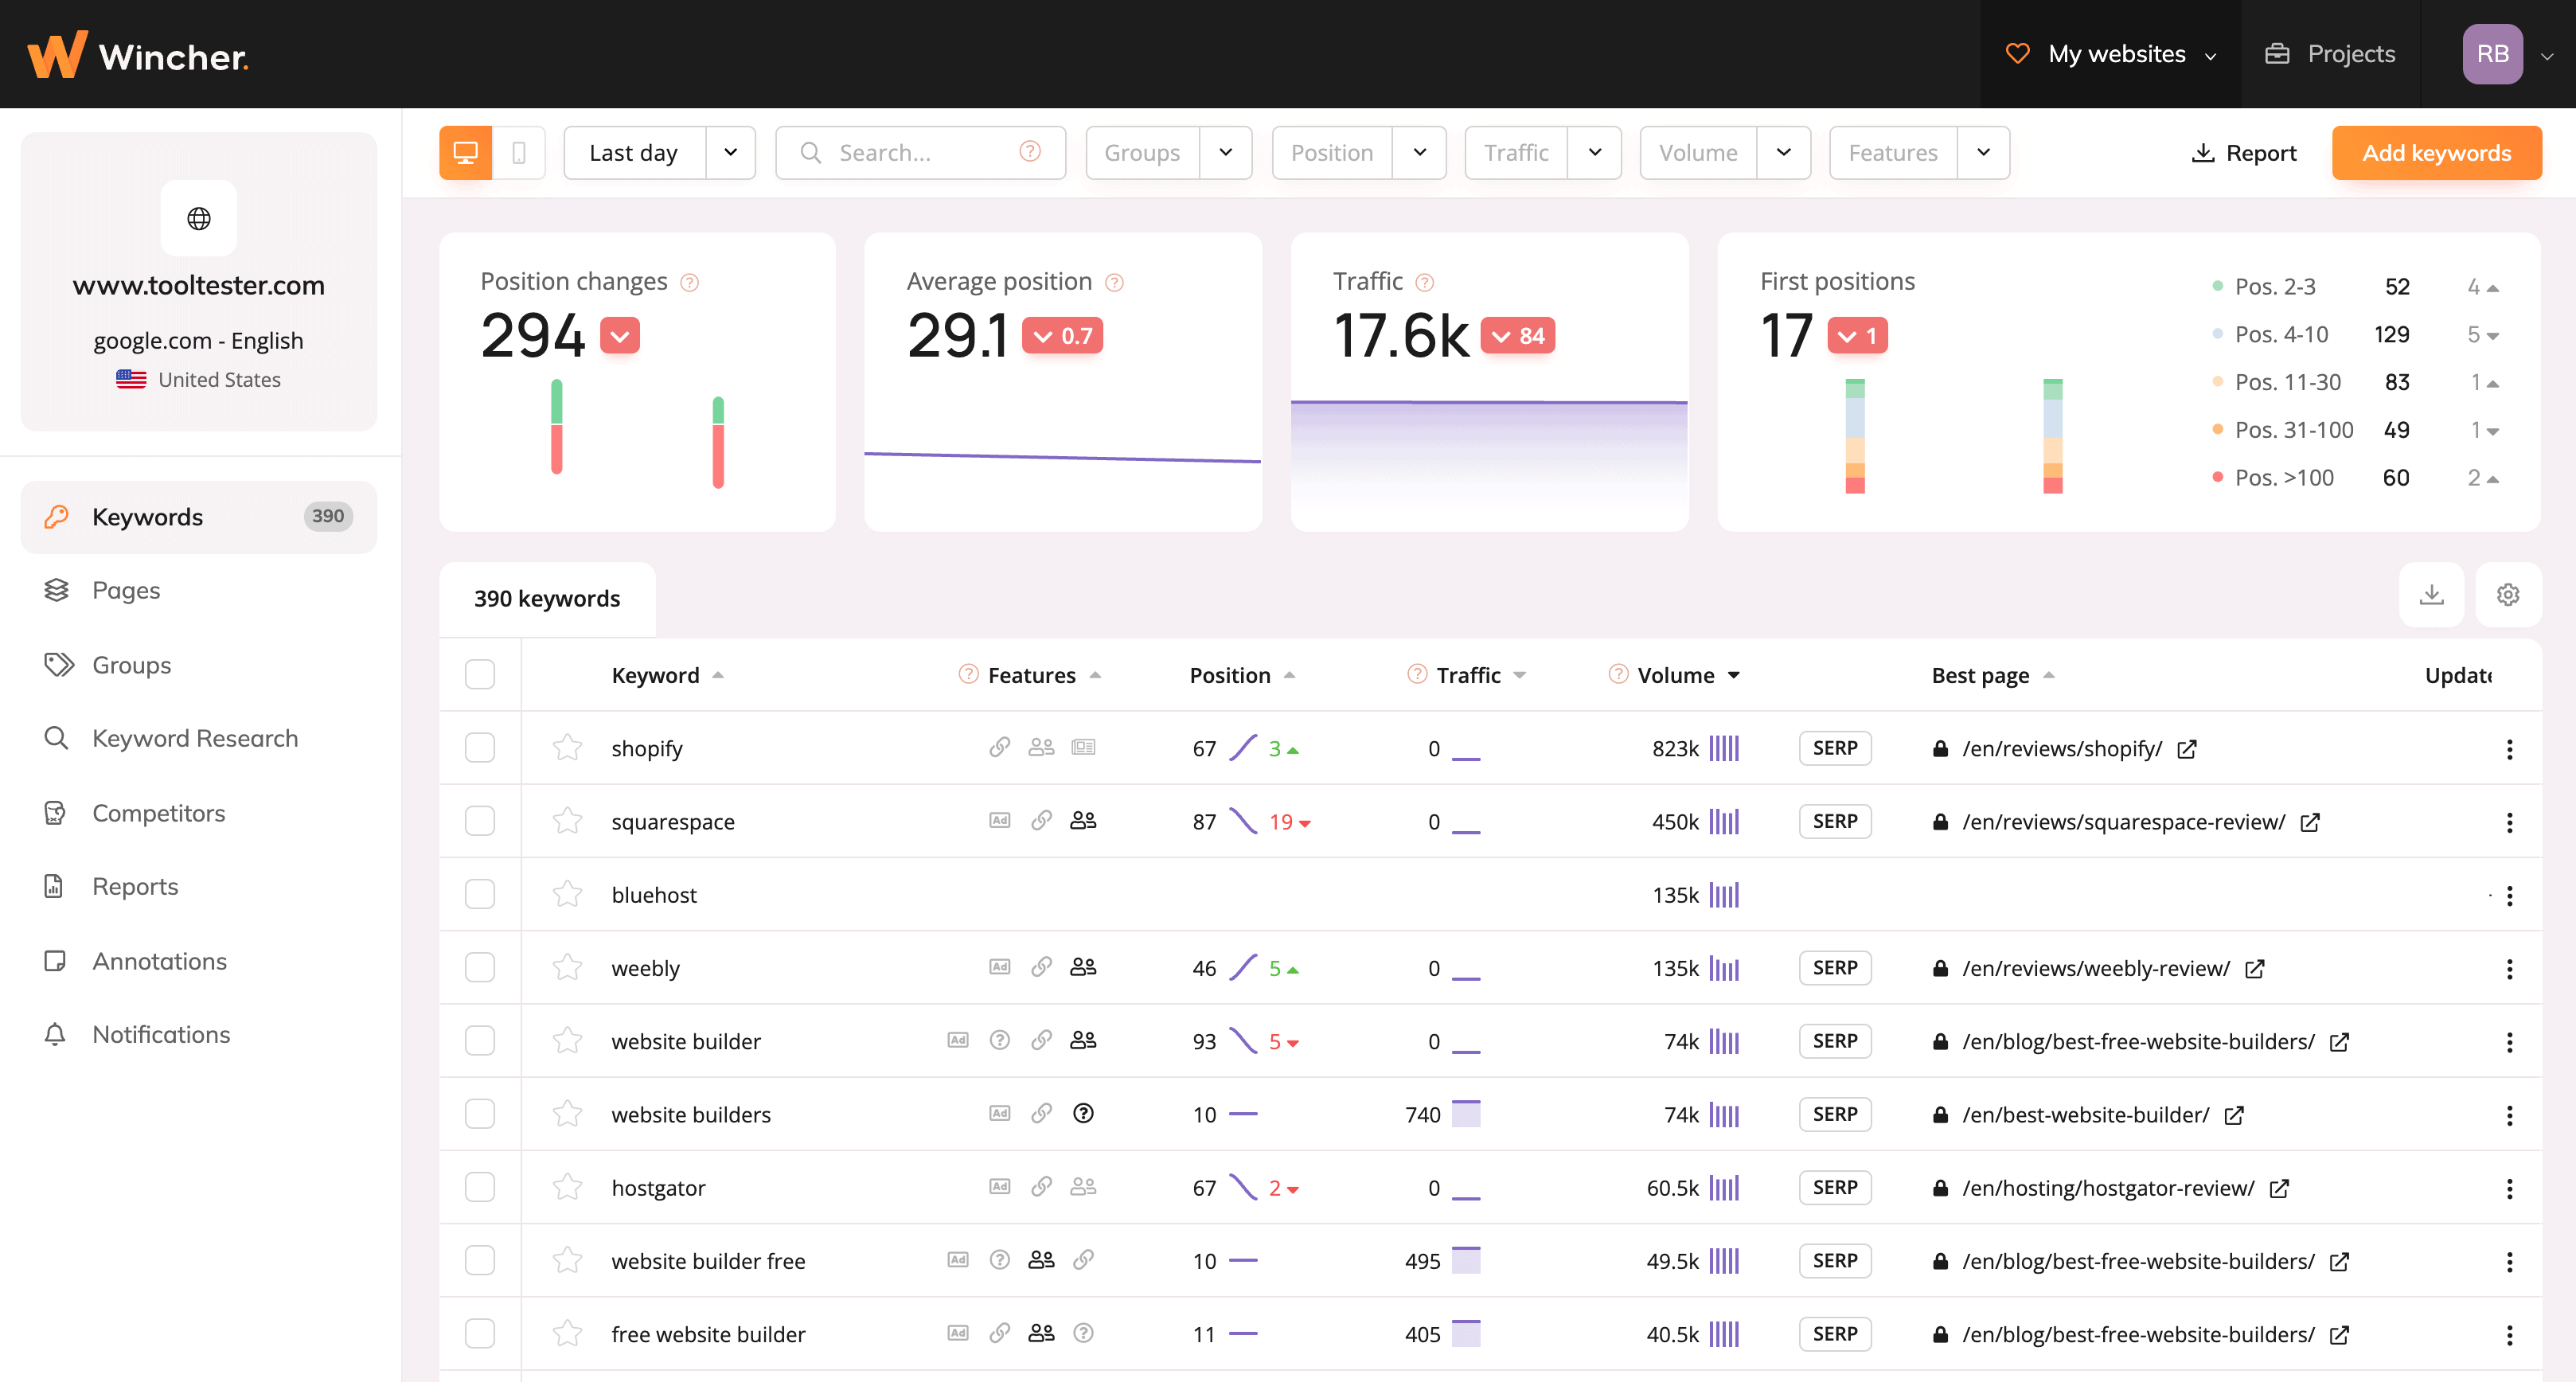The height and width of the screenshot is (1382, 2576).
Task: Expand the user account chevron
Action: (2546, 56)
